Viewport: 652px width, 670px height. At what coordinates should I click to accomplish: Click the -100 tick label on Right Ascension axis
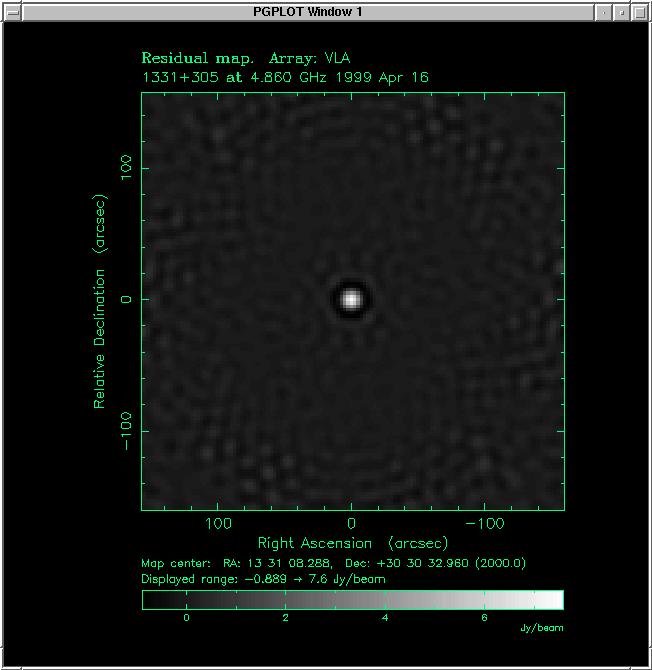click(484, 523)
